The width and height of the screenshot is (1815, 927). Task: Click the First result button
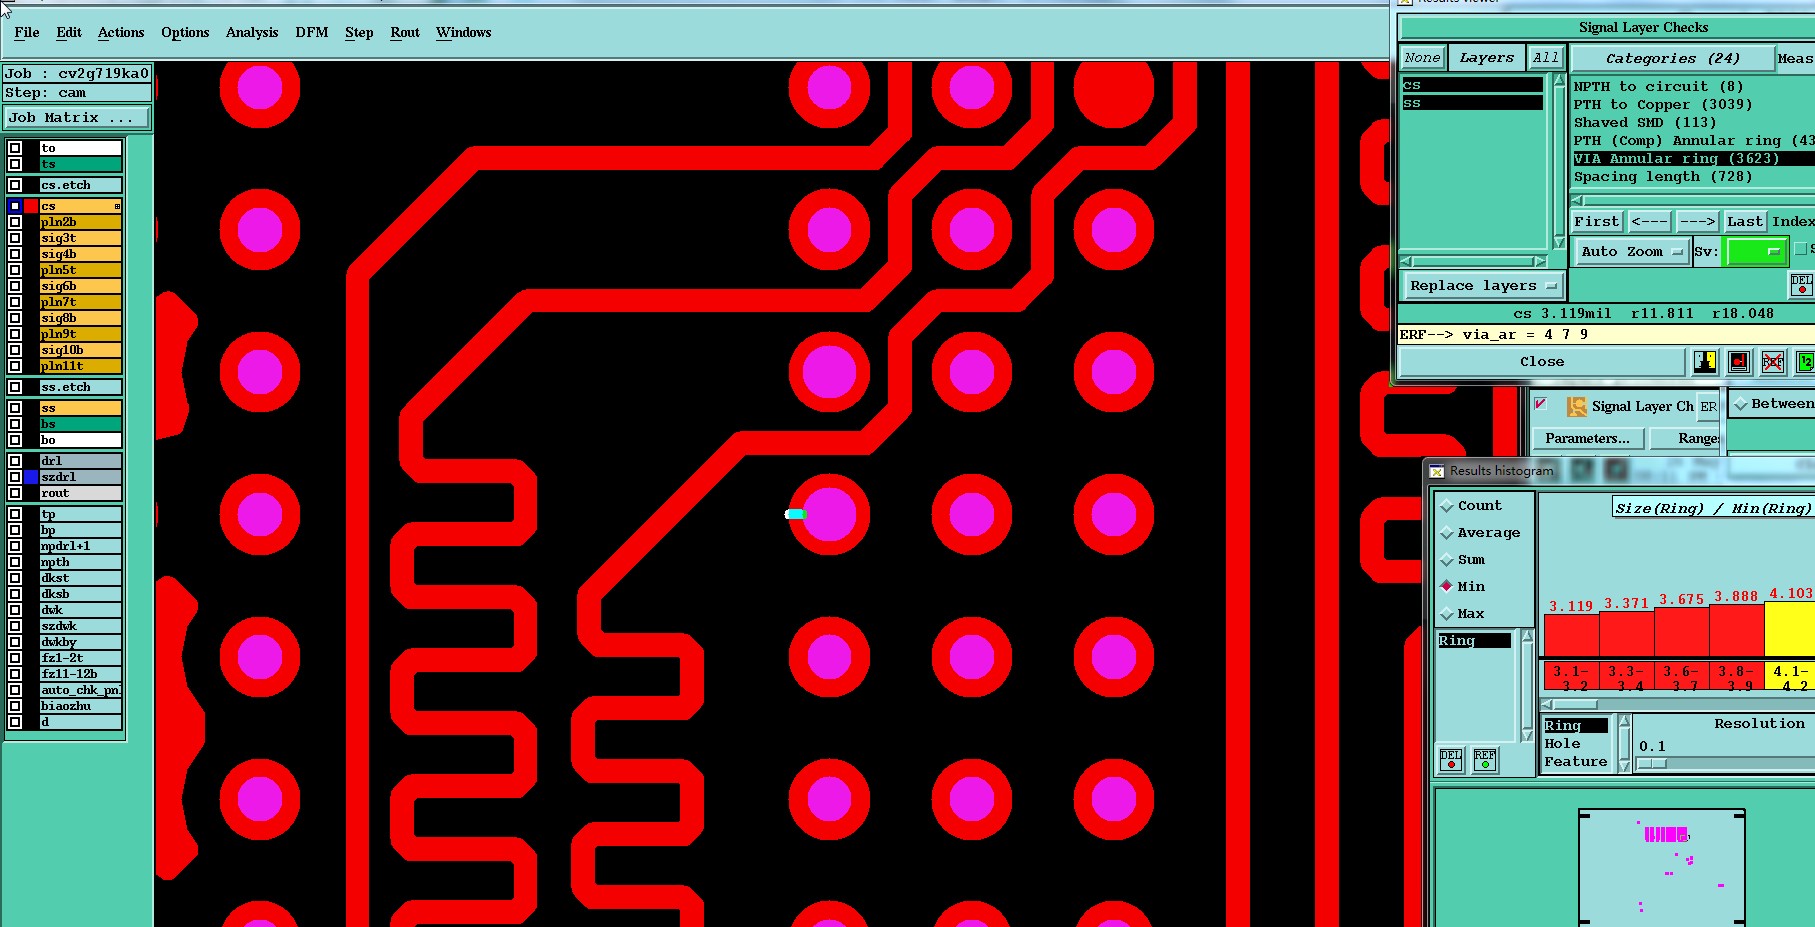click(x=1596, y=221)
